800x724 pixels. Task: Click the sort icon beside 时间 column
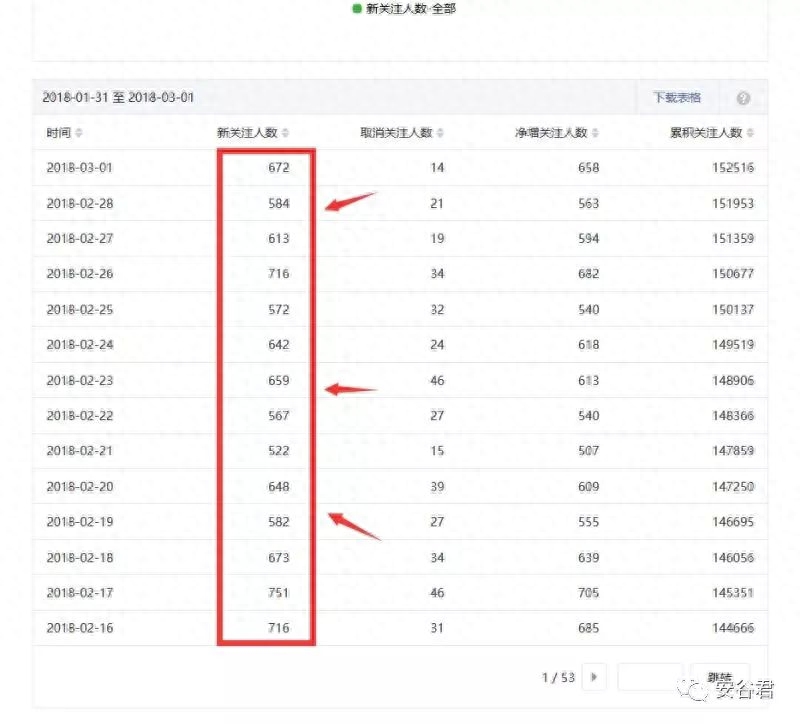[79, 133]
